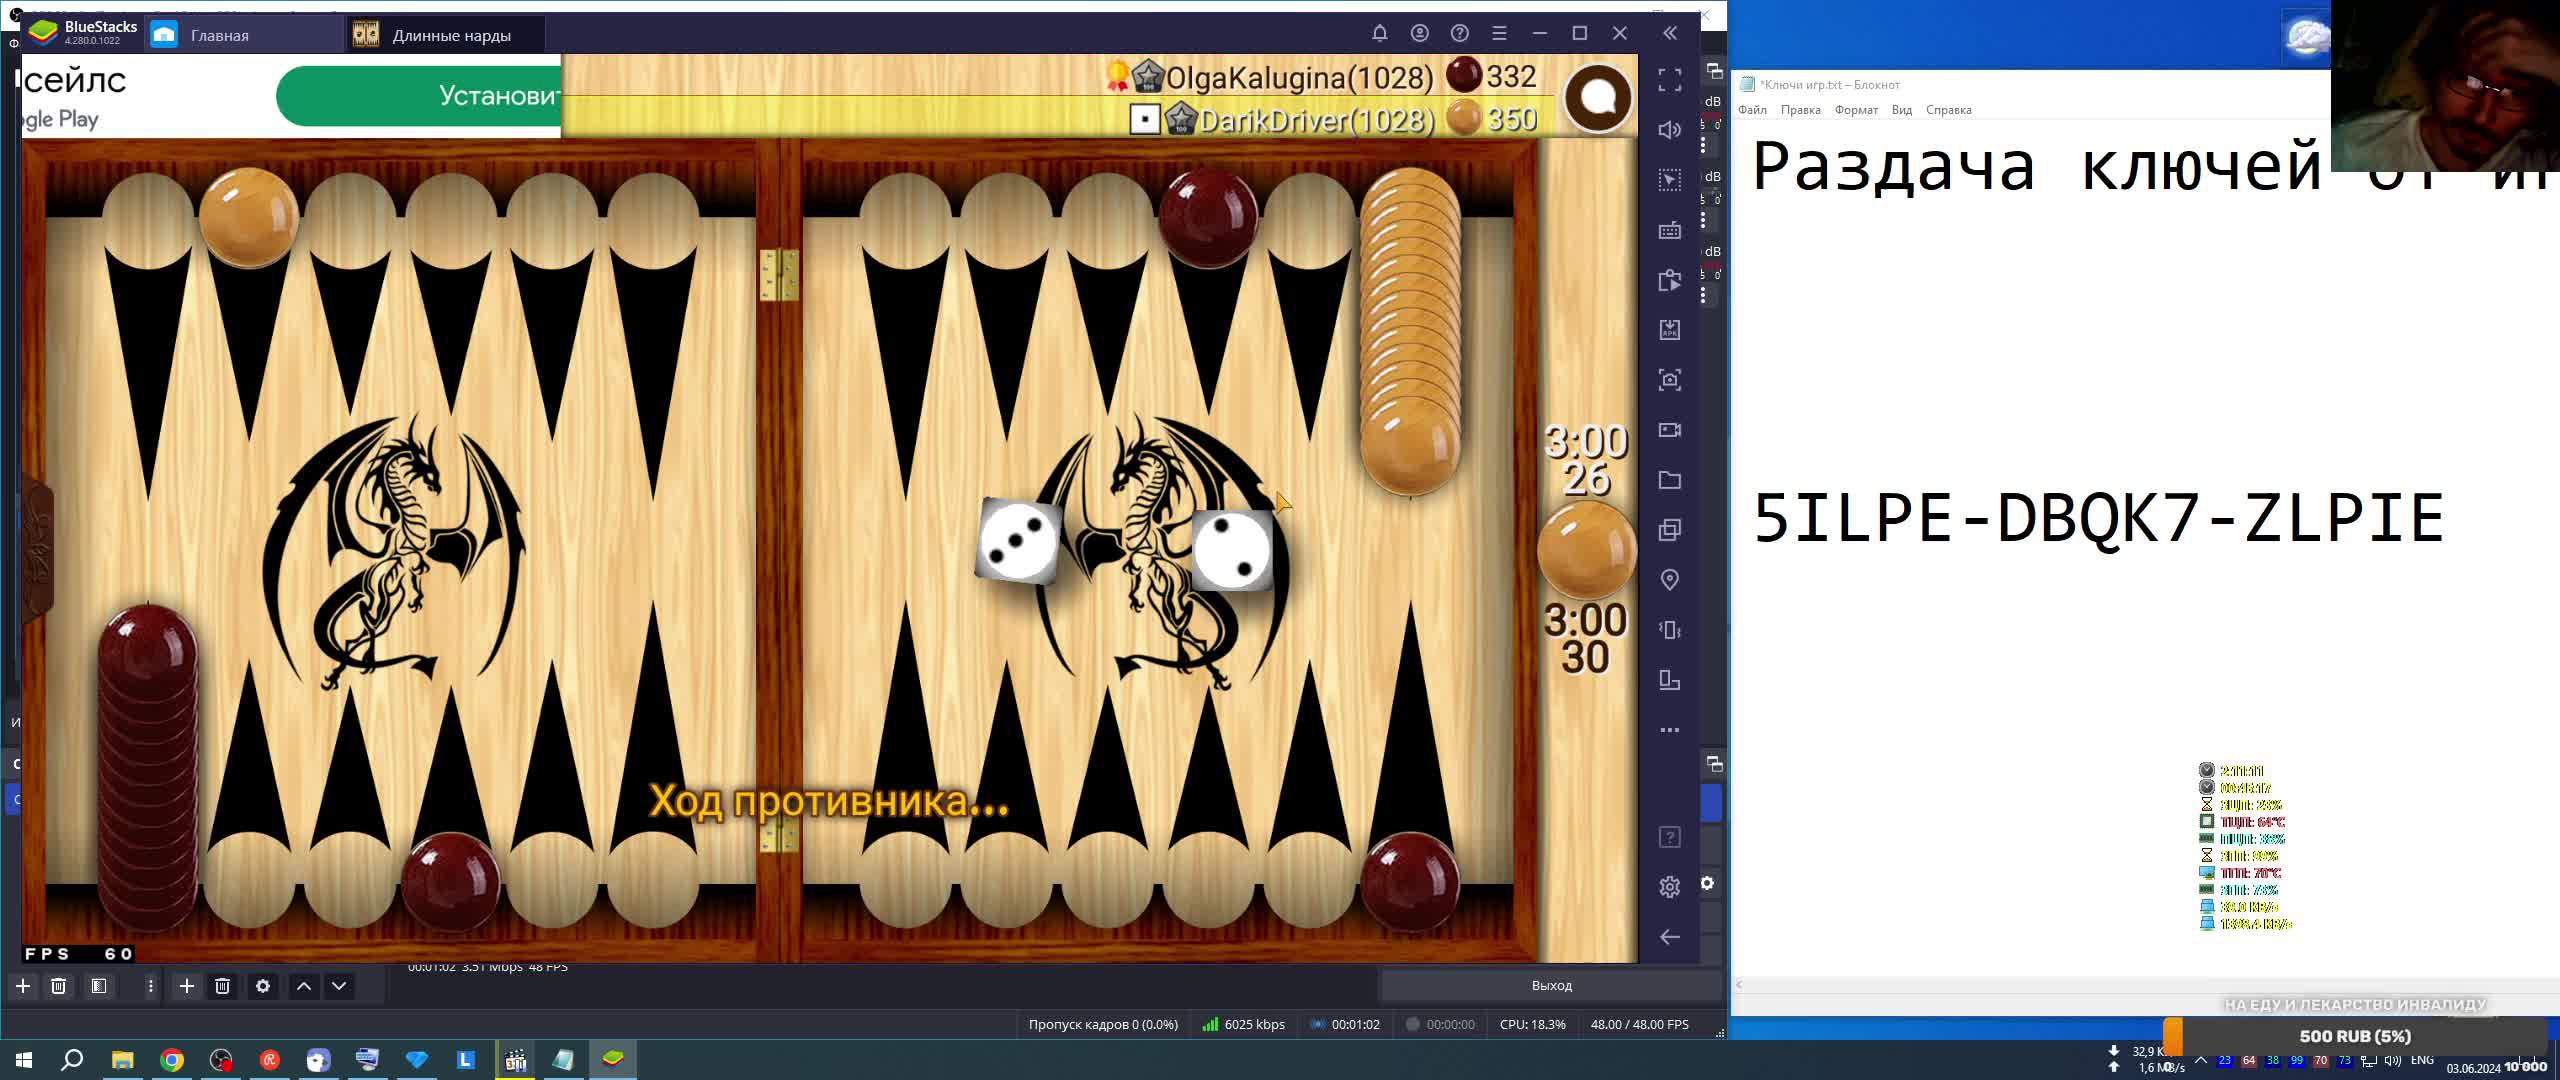Image resolution: width=2560 pixels, height=1080 pixels.
Task: Expand more sidebar tools three dots
Action: (x=1669, y=730)
